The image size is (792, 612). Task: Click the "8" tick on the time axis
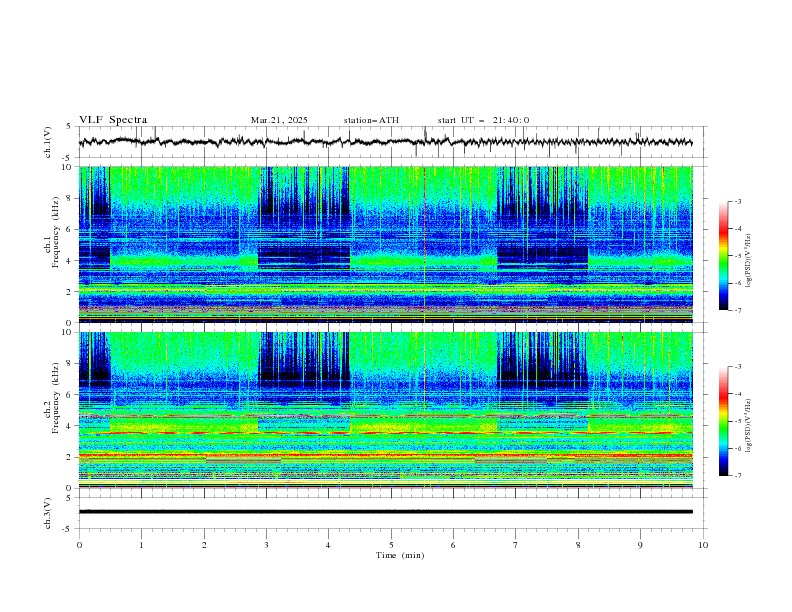[x=578, y=545]
